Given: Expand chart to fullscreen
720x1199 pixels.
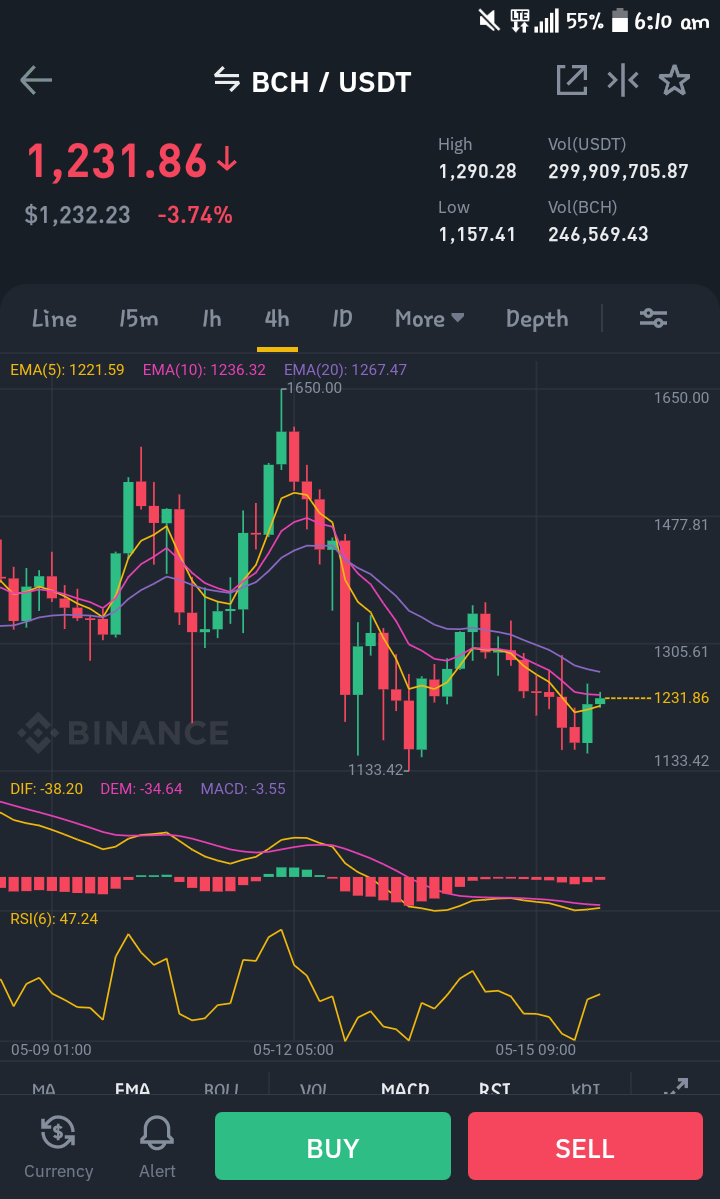Looking at the screenshot, I should [676, 1087].
